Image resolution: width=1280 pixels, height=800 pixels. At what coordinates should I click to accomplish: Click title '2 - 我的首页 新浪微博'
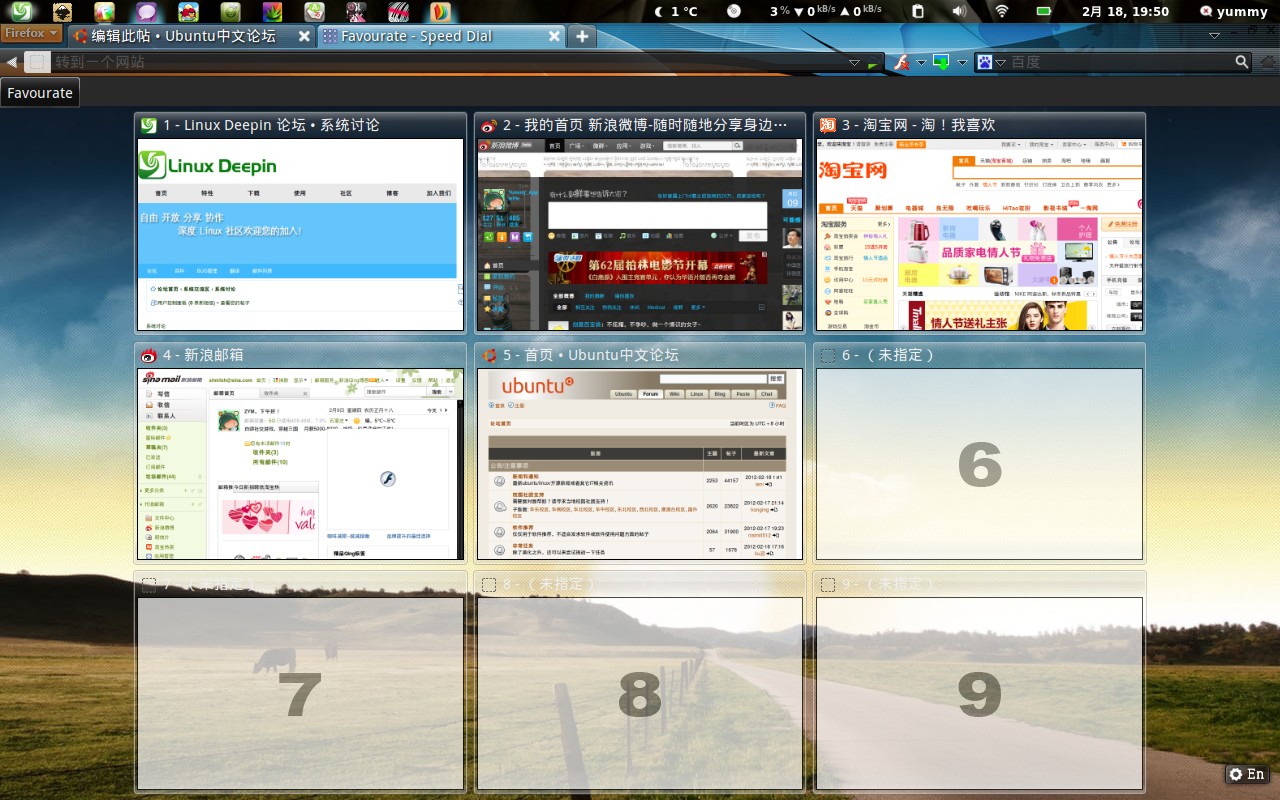645,126
